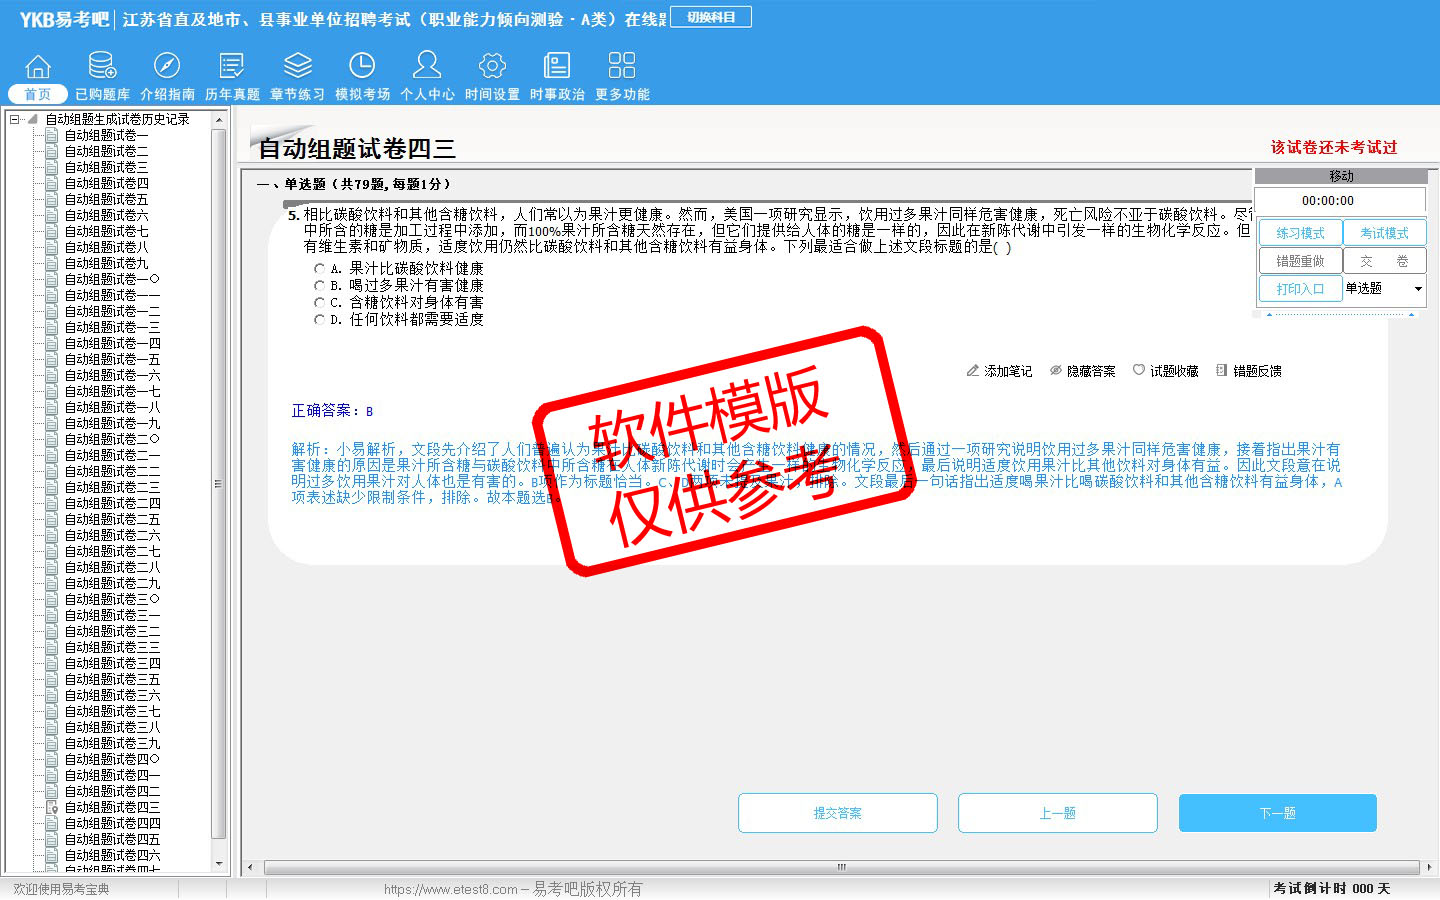Open the 已购题库 database icon

(x=102, y=66)
